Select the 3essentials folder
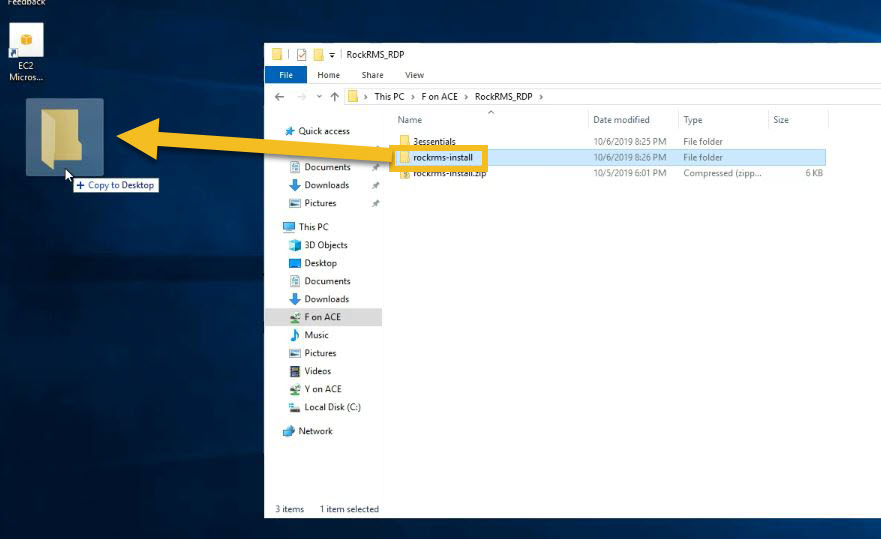This screenshot has width=881, height=539. coord(434,141)
